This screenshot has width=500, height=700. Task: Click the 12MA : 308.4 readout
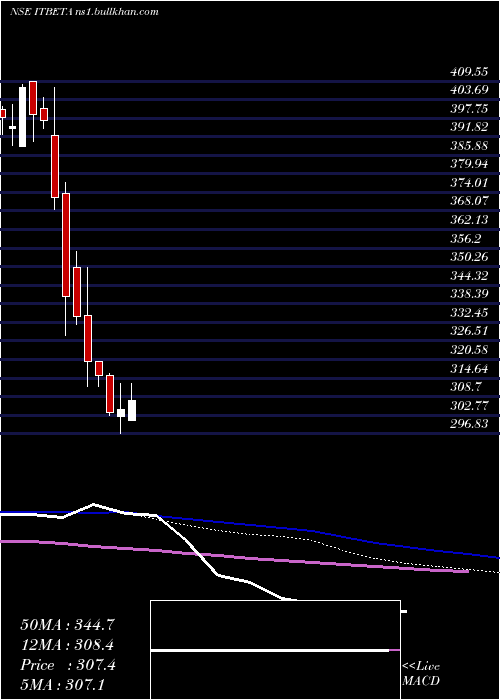67,645
